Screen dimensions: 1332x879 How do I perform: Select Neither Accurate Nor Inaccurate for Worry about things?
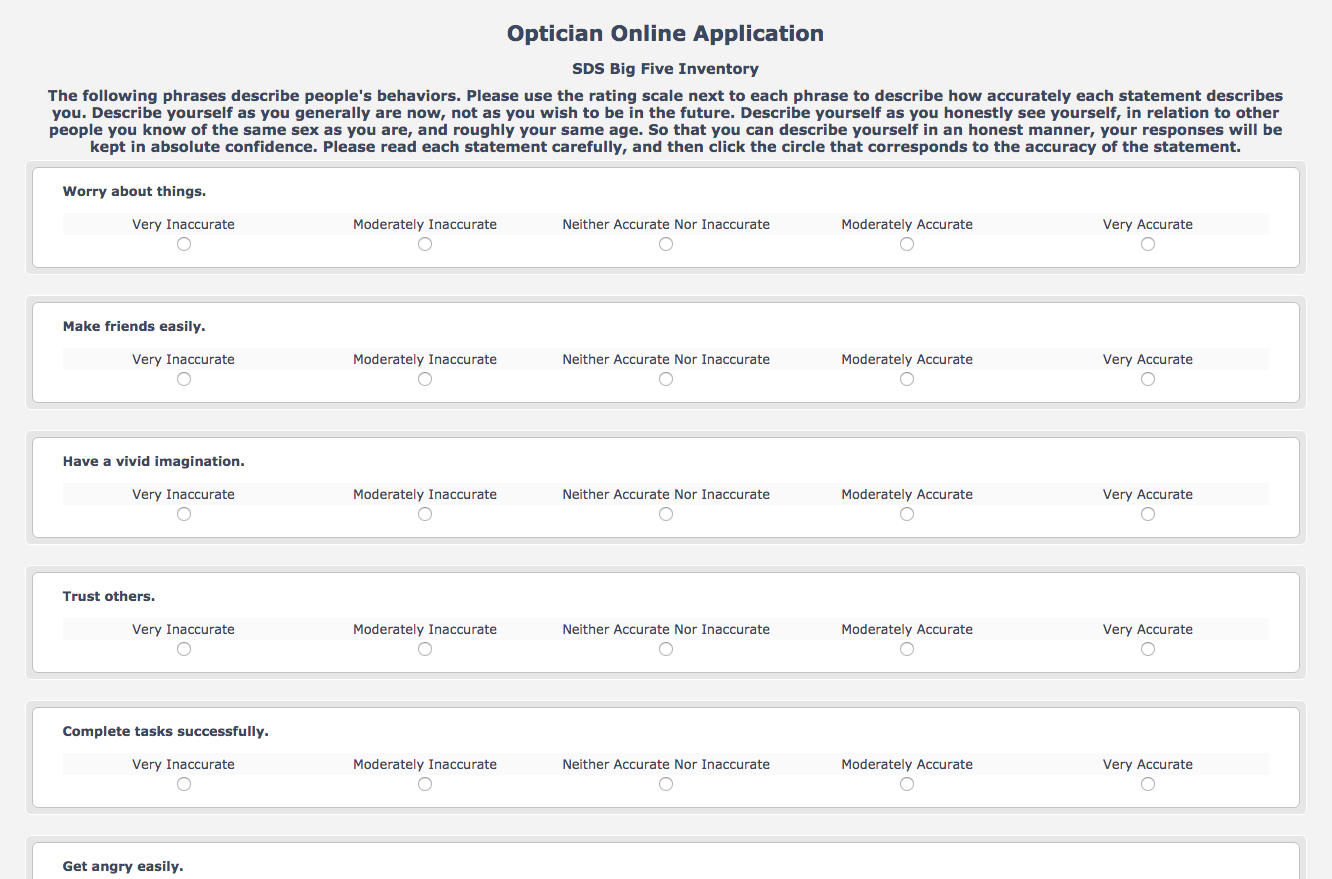tap(666, 244)
